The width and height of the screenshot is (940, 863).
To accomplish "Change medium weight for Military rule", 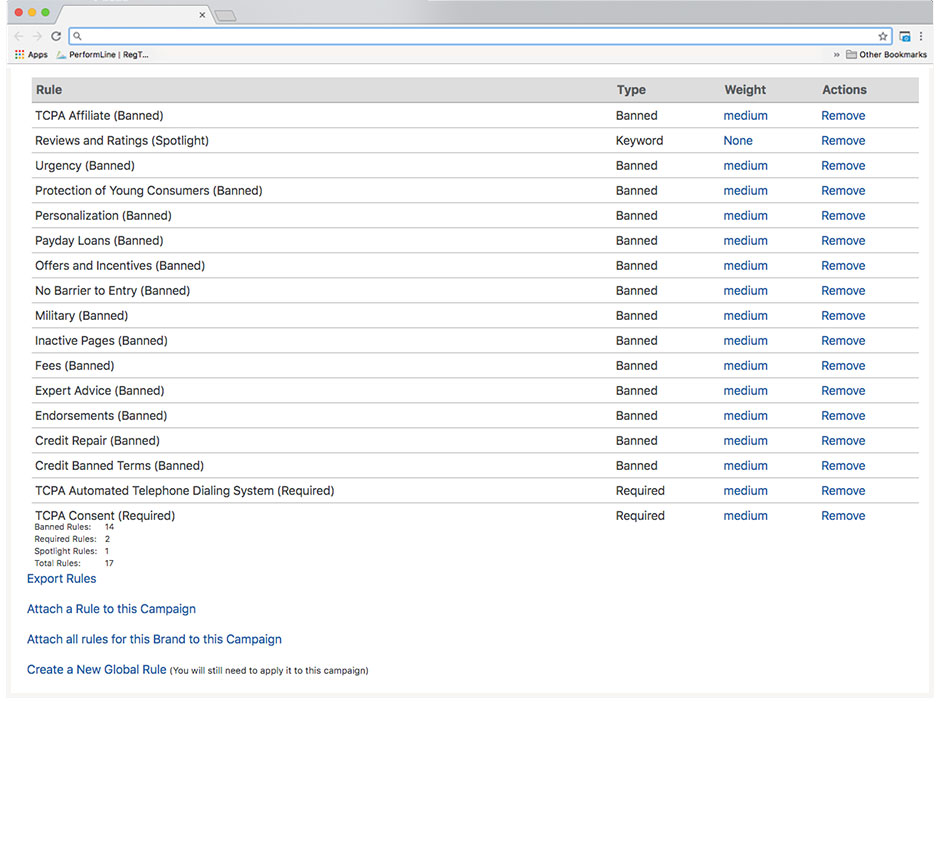I will 745,316.
